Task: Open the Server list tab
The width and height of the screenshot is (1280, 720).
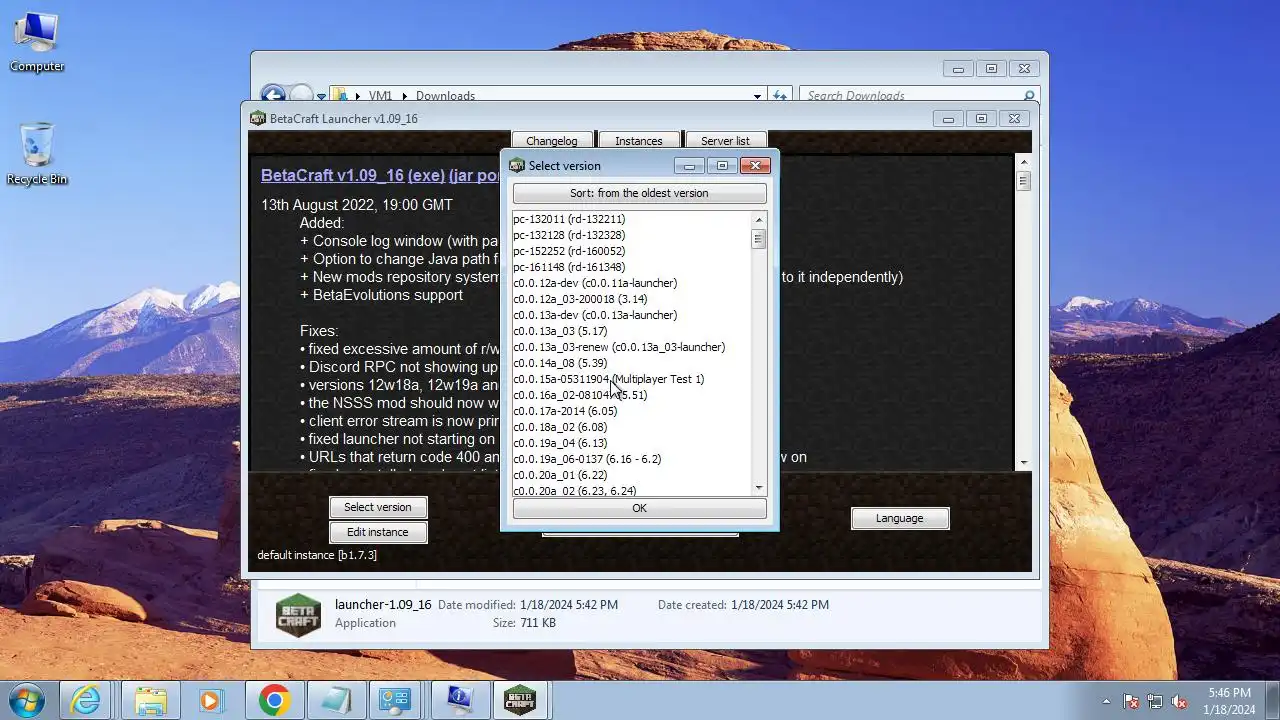Action: tap(725, 141)
